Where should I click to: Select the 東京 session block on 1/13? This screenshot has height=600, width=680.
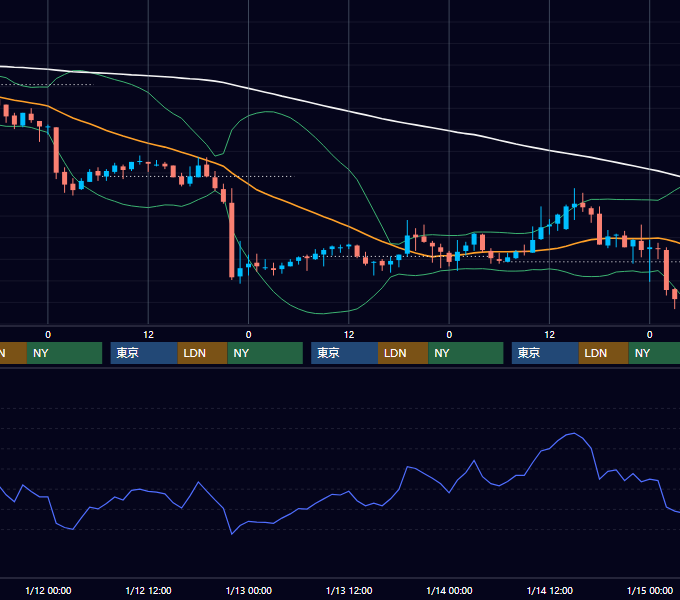(344, 353)
